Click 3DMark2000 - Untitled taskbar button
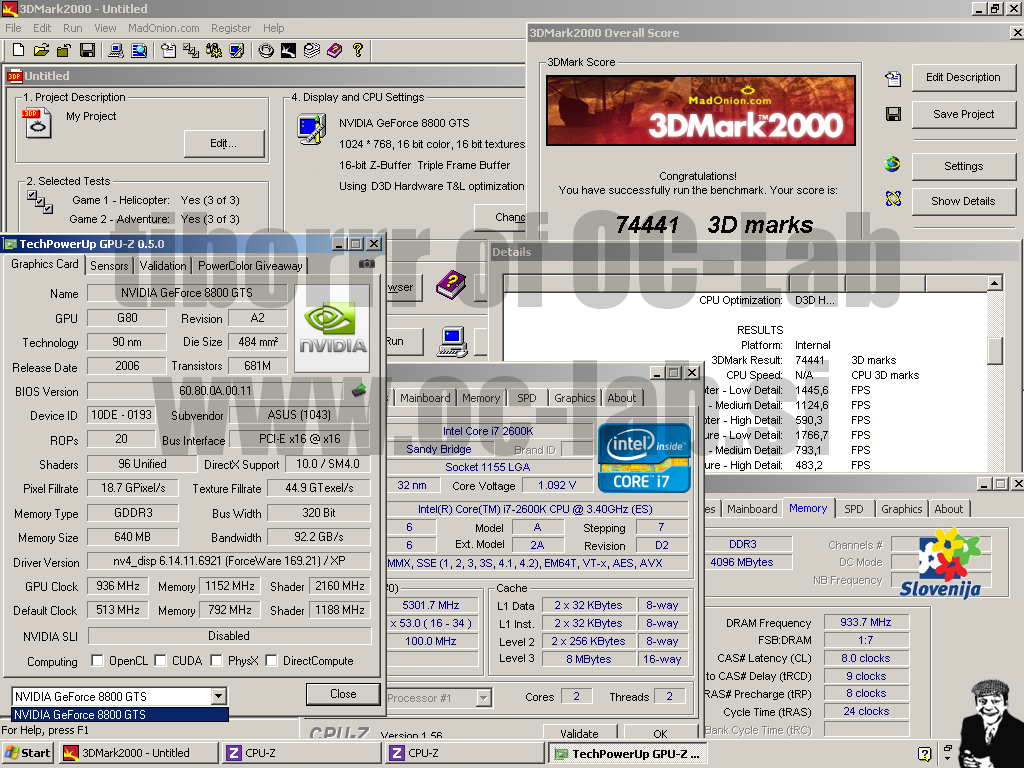This screenshot has width=1024, height=768. point(138,753)
